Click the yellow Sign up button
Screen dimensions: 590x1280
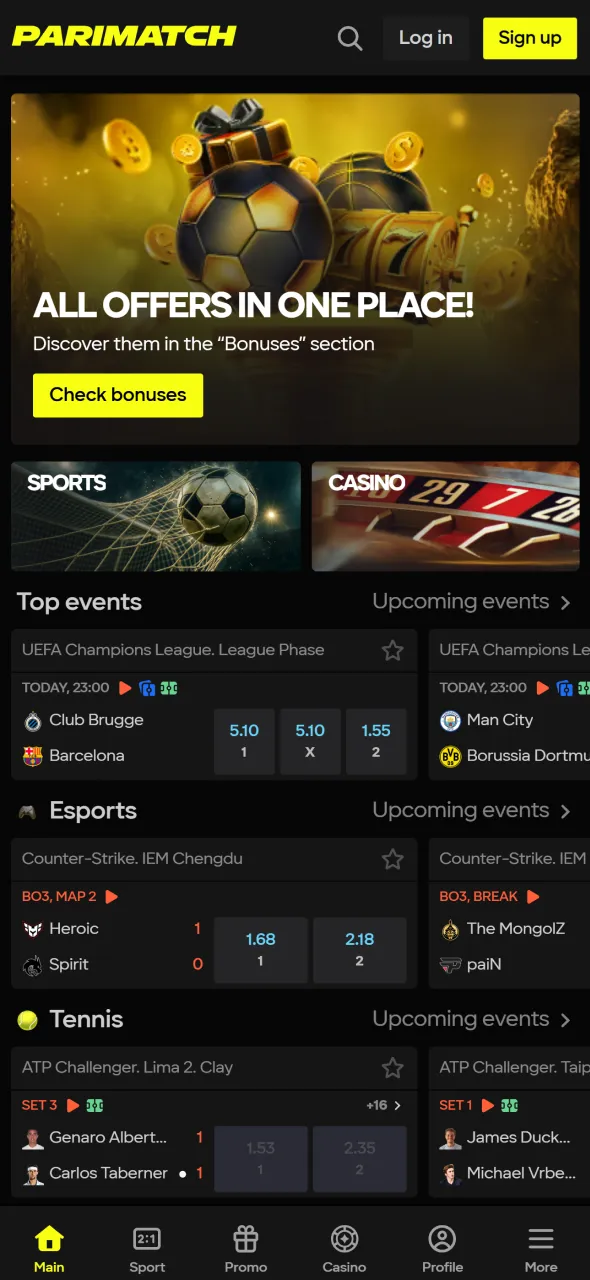[530, 38]
